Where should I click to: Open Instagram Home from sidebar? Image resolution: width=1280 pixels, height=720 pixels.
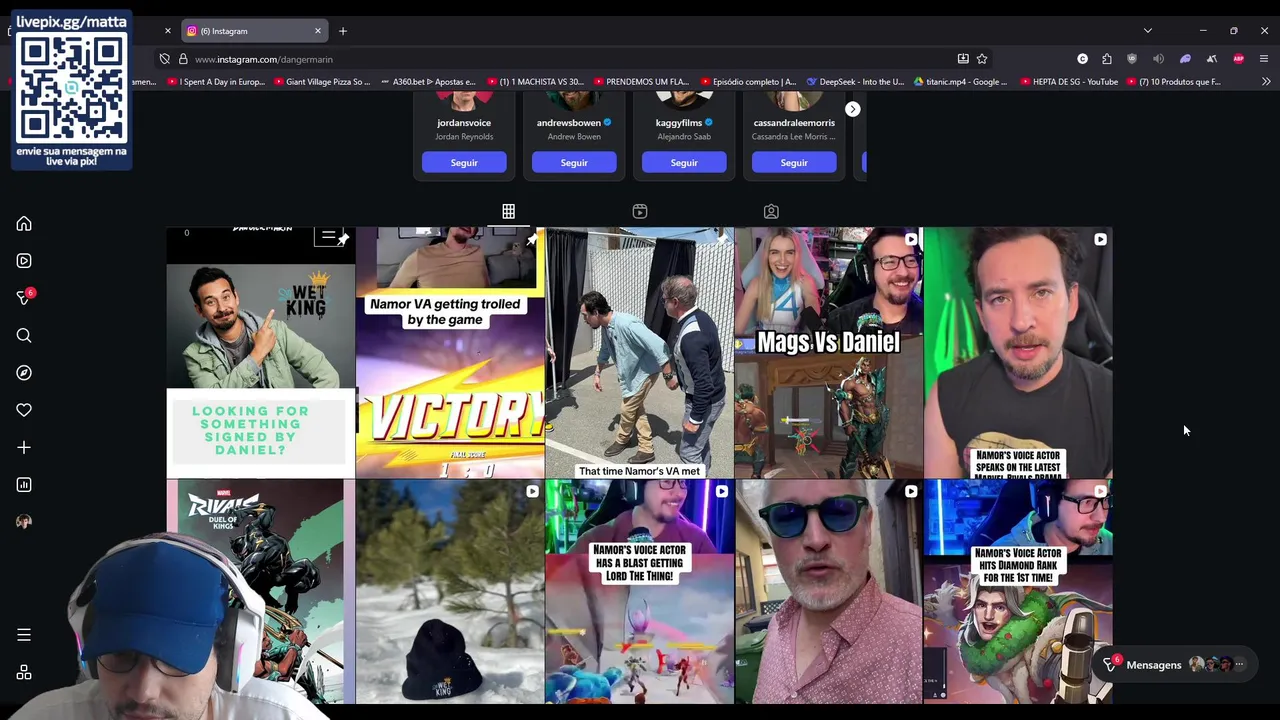(24, 224)
